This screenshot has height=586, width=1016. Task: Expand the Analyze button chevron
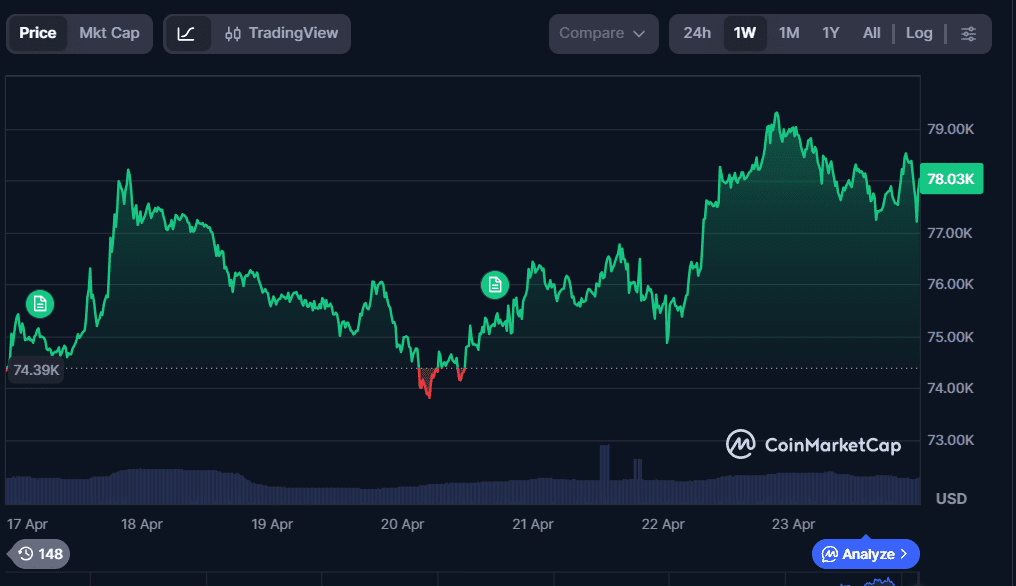pos(904,553)
